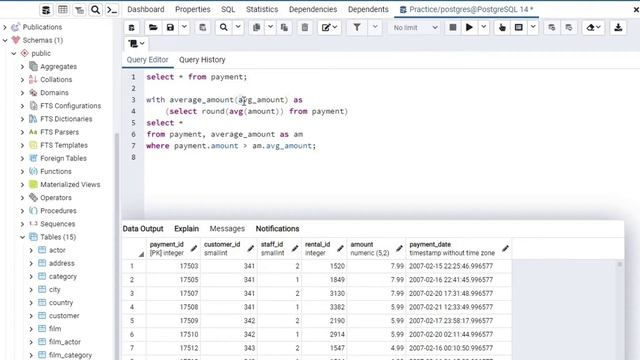
Task: Click the connection status database icon
Action: (x=131, y=28)
